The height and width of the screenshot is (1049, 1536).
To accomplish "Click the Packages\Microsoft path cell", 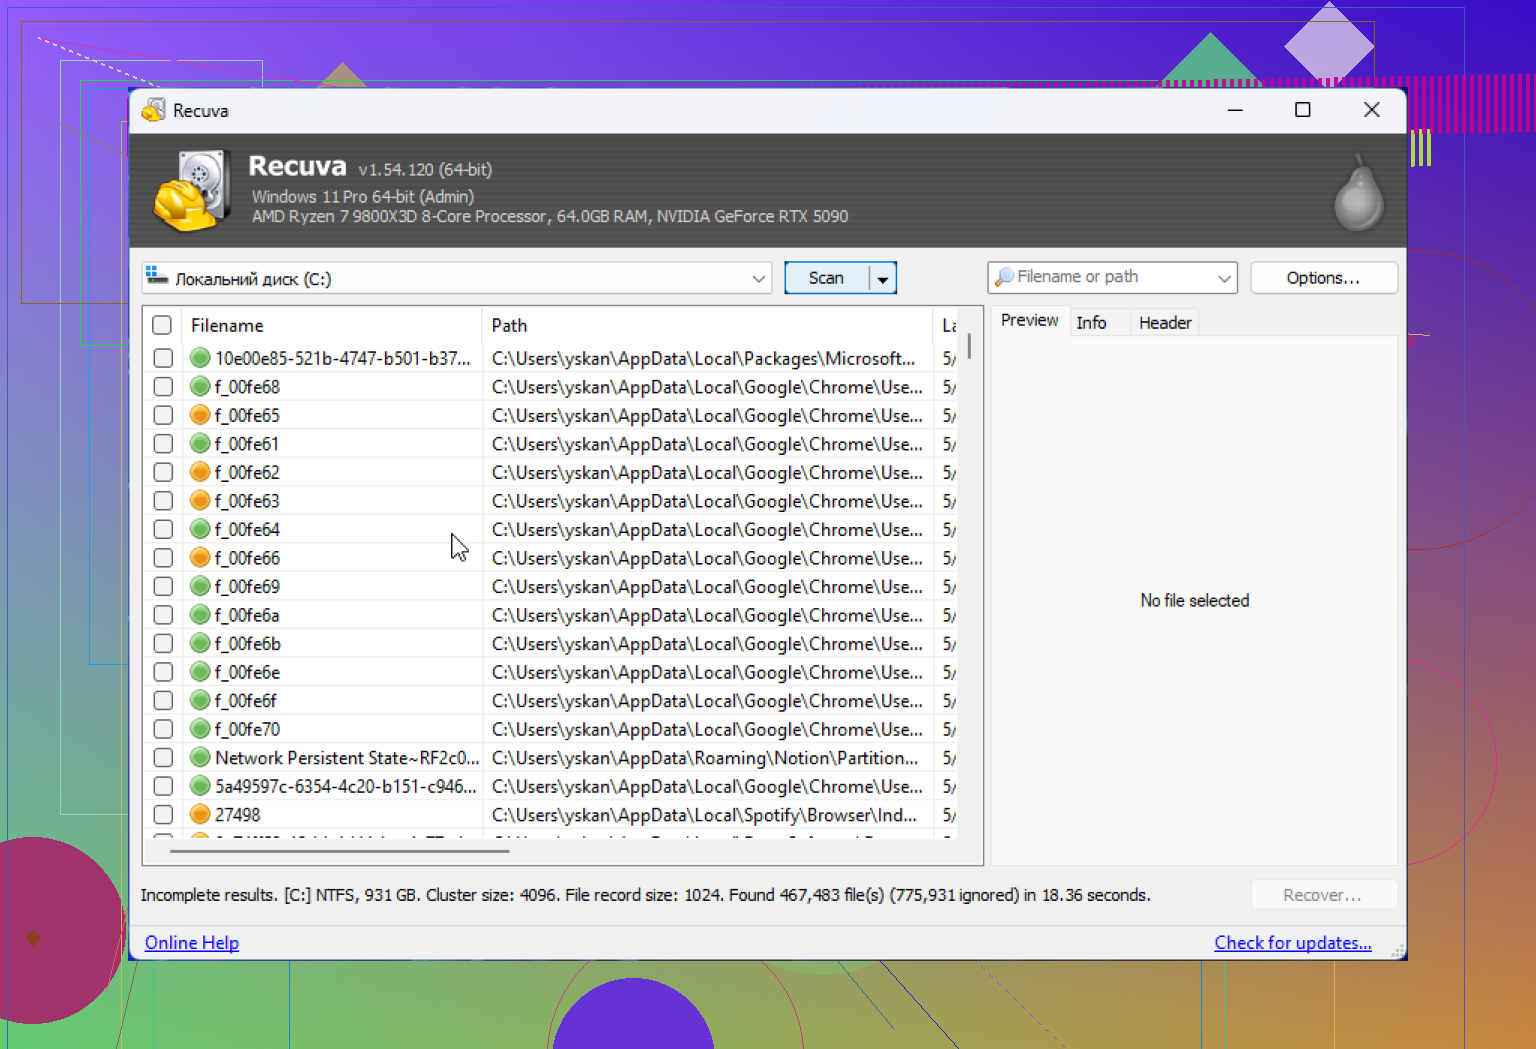I will [704, 358].
